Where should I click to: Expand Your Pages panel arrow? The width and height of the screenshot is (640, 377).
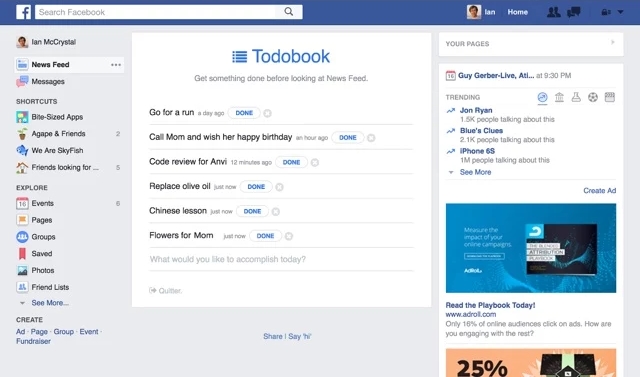612,42
